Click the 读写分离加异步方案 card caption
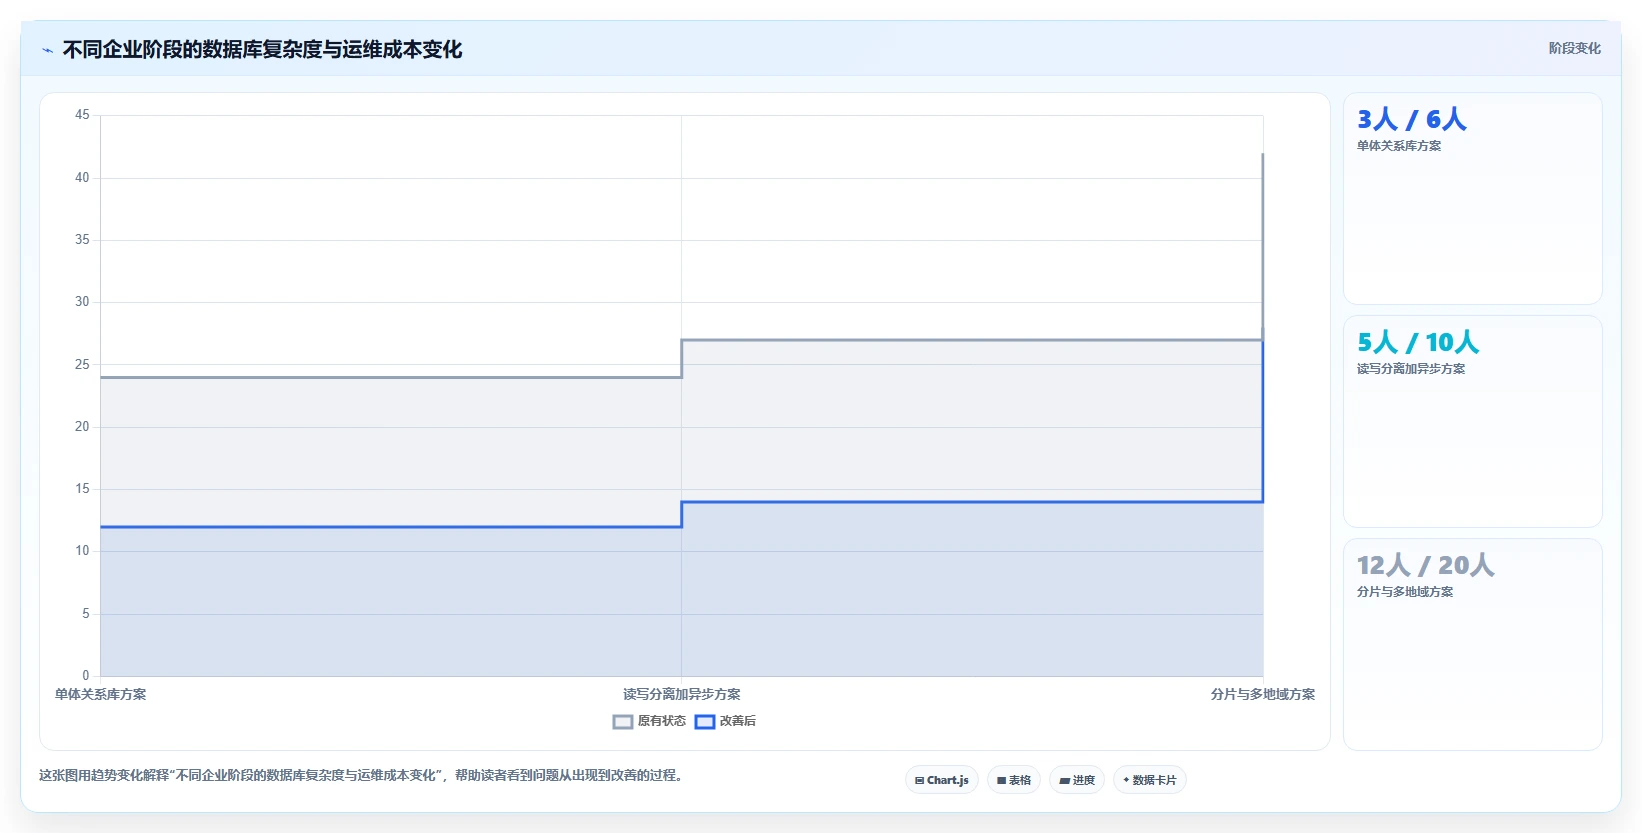The width and height of the screenshot is (1642, 833). [1411, 369]
